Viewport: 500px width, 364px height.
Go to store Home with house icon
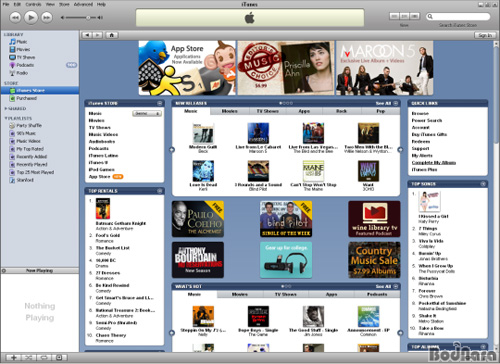(x=112, y=35)
